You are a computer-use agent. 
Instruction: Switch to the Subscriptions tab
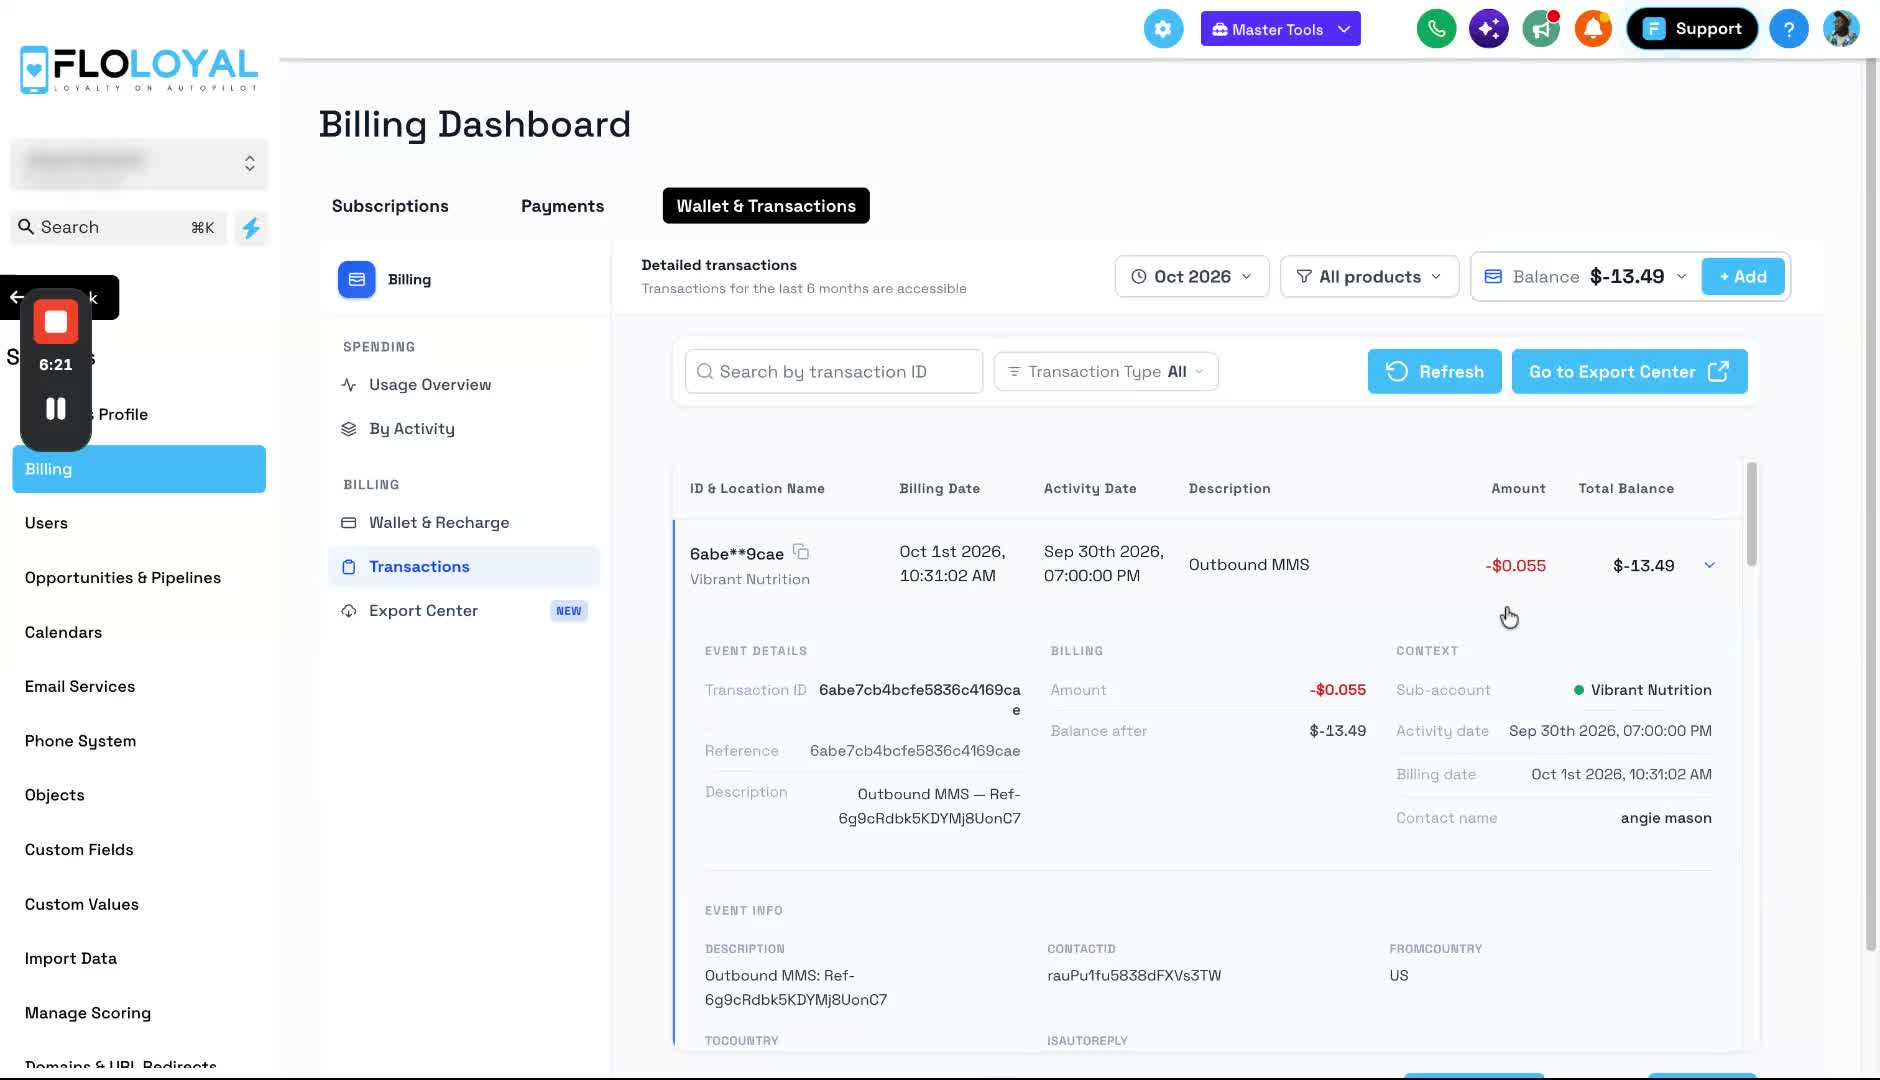click(x=390, y=206)
